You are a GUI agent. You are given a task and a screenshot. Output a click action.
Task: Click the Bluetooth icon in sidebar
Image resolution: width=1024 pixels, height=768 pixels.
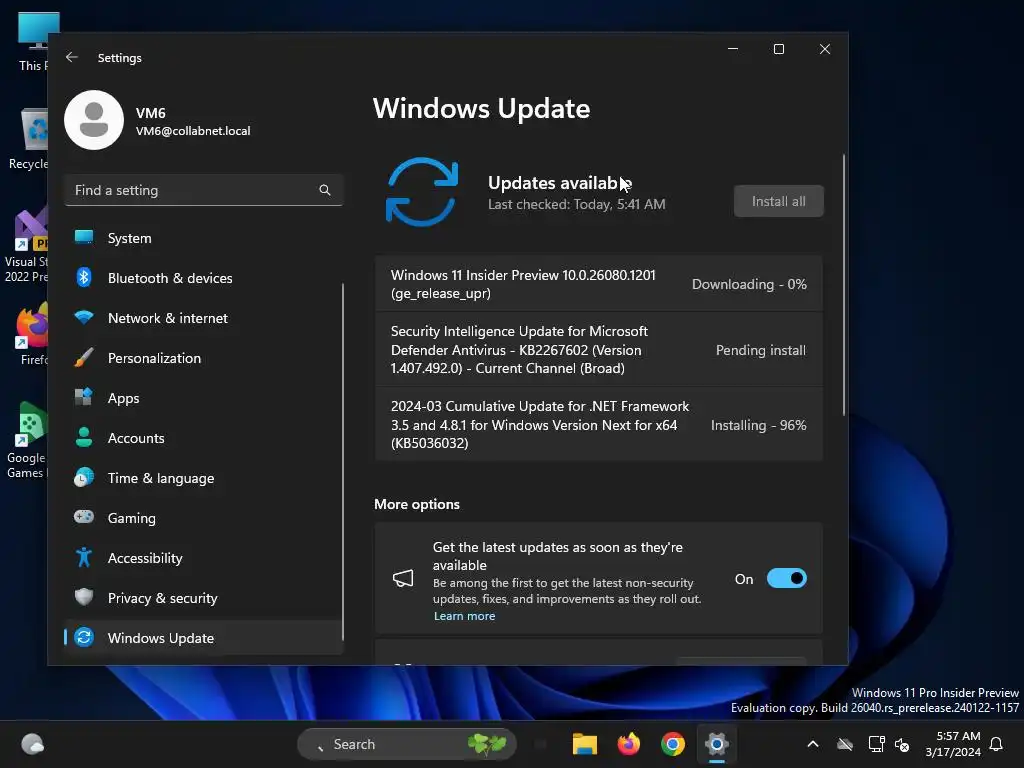point(84,278)
